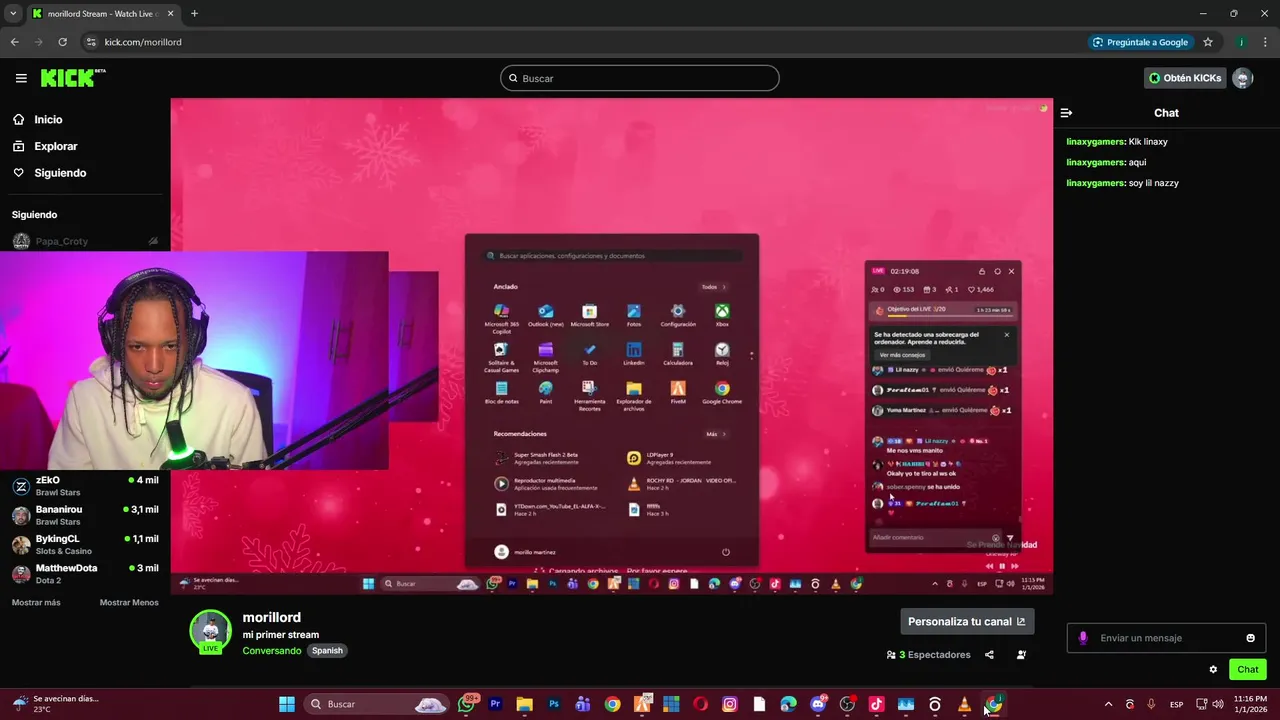Open a new browser tab

[194, 13]
